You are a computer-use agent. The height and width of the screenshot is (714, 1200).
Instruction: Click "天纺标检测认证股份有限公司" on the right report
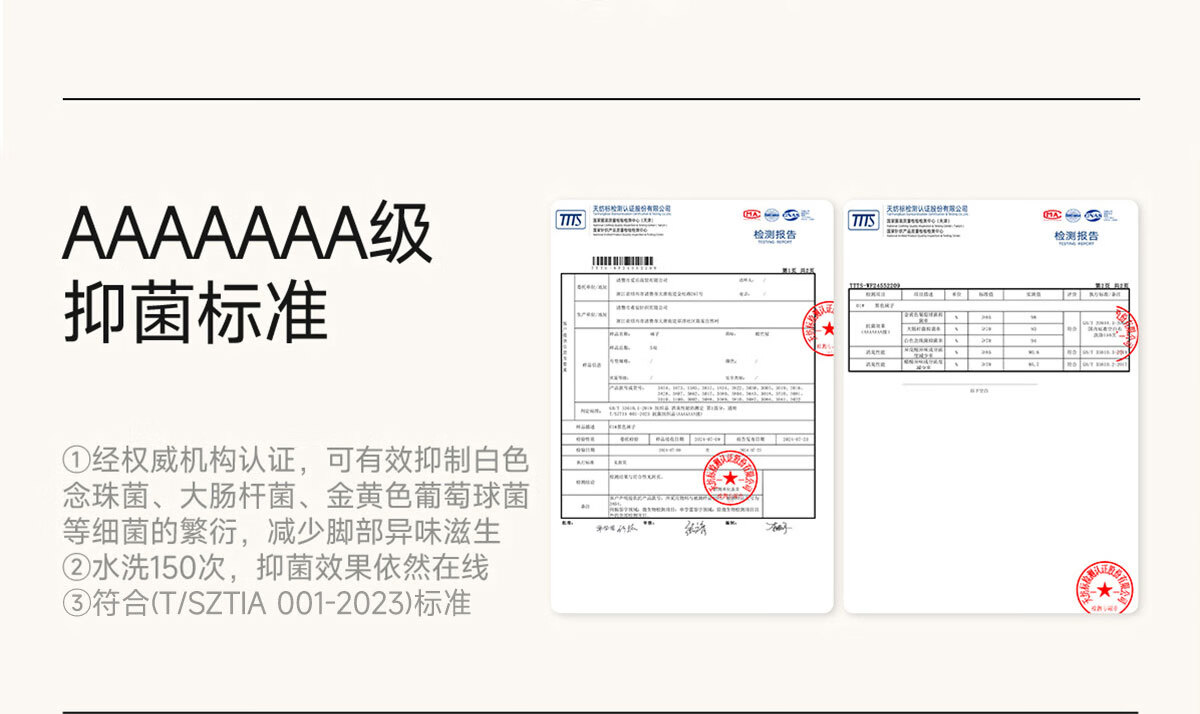tap(927, 209)
